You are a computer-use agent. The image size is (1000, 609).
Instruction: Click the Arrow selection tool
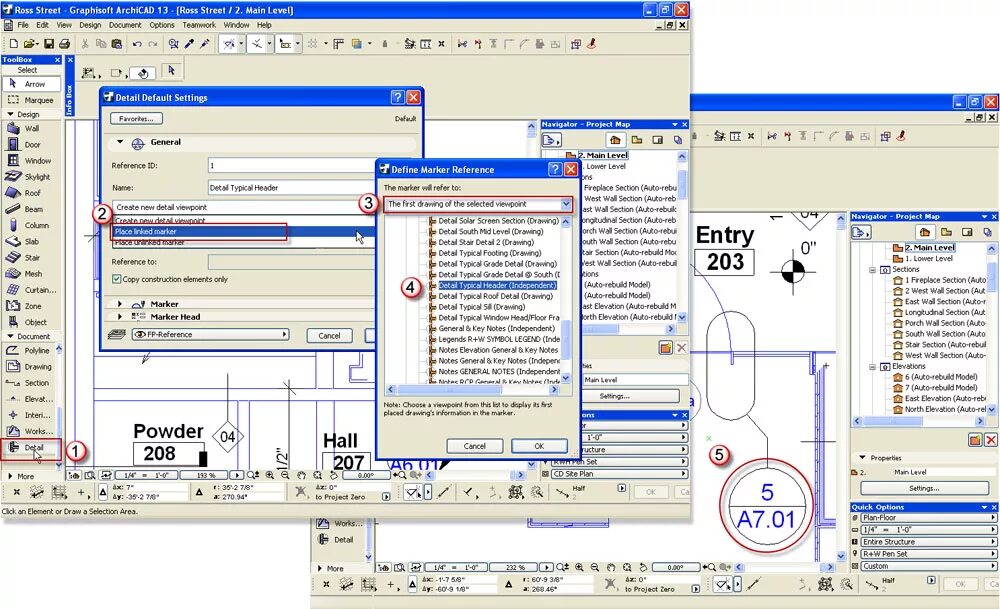click(x=31, y=84)
